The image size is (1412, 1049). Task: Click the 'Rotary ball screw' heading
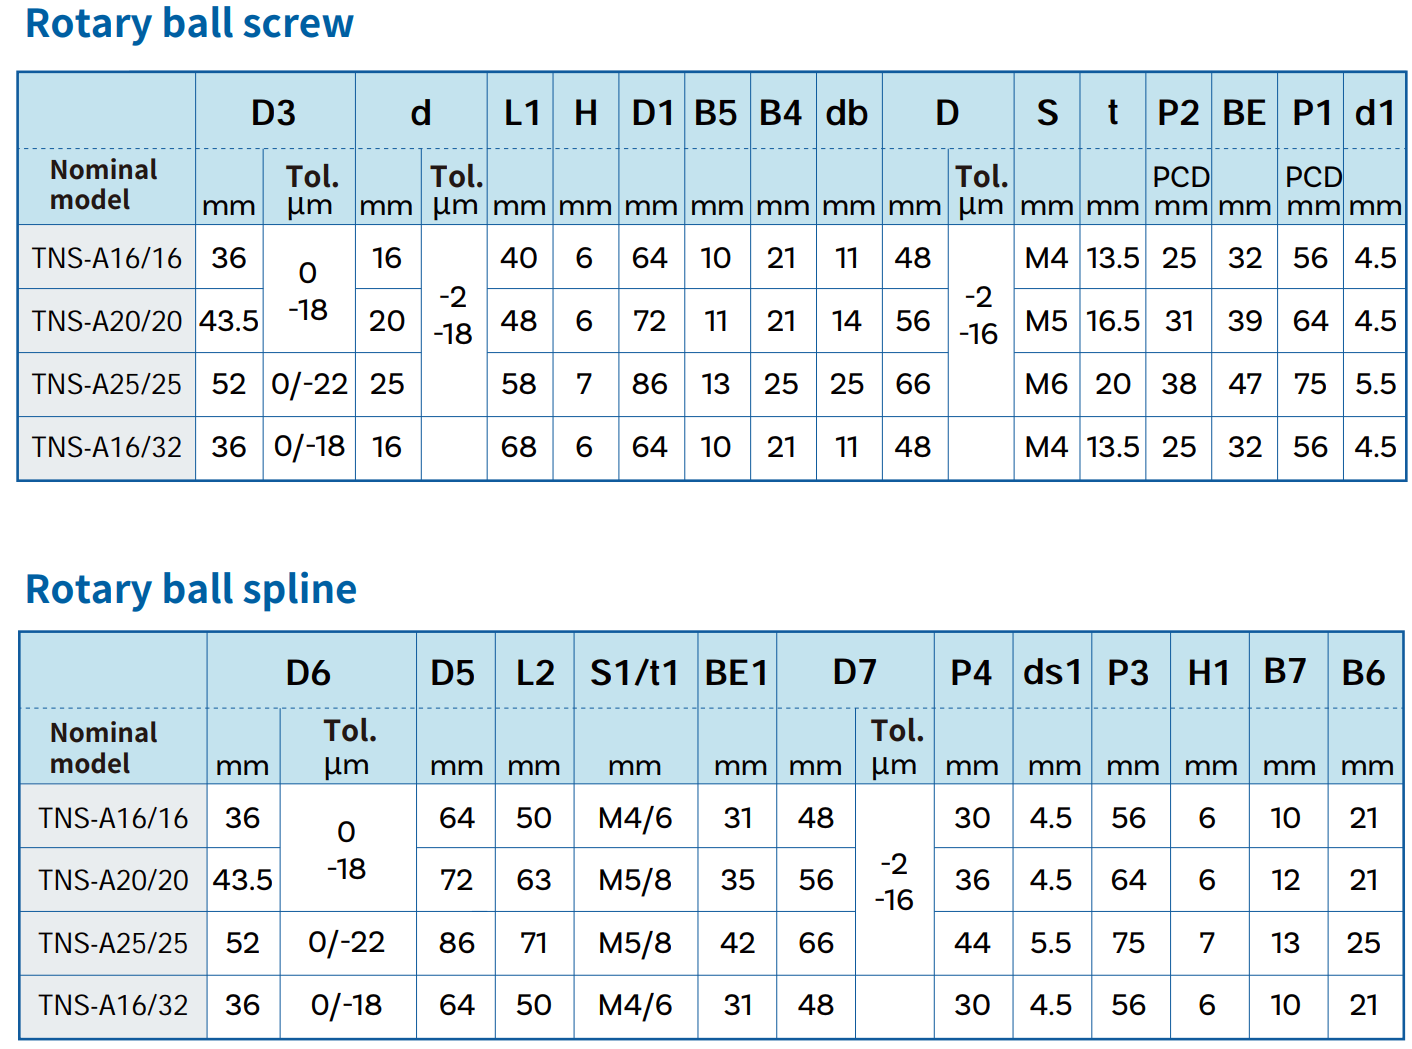coord(189,23)
